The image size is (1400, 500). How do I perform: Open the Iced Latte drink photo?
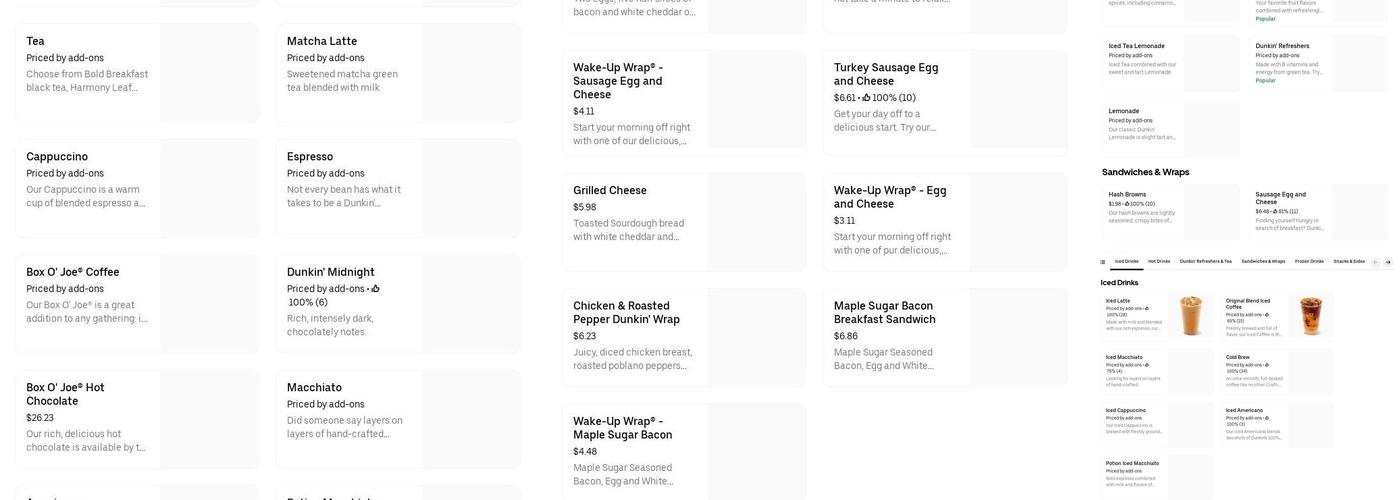(1190, 316)
